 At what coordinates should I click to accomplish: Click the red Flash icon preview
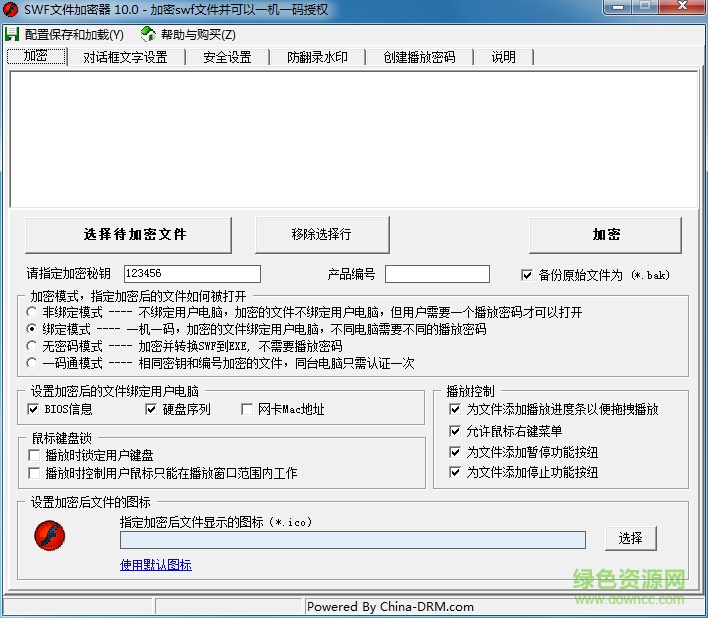pyautogui.click(x=50, y=537)
